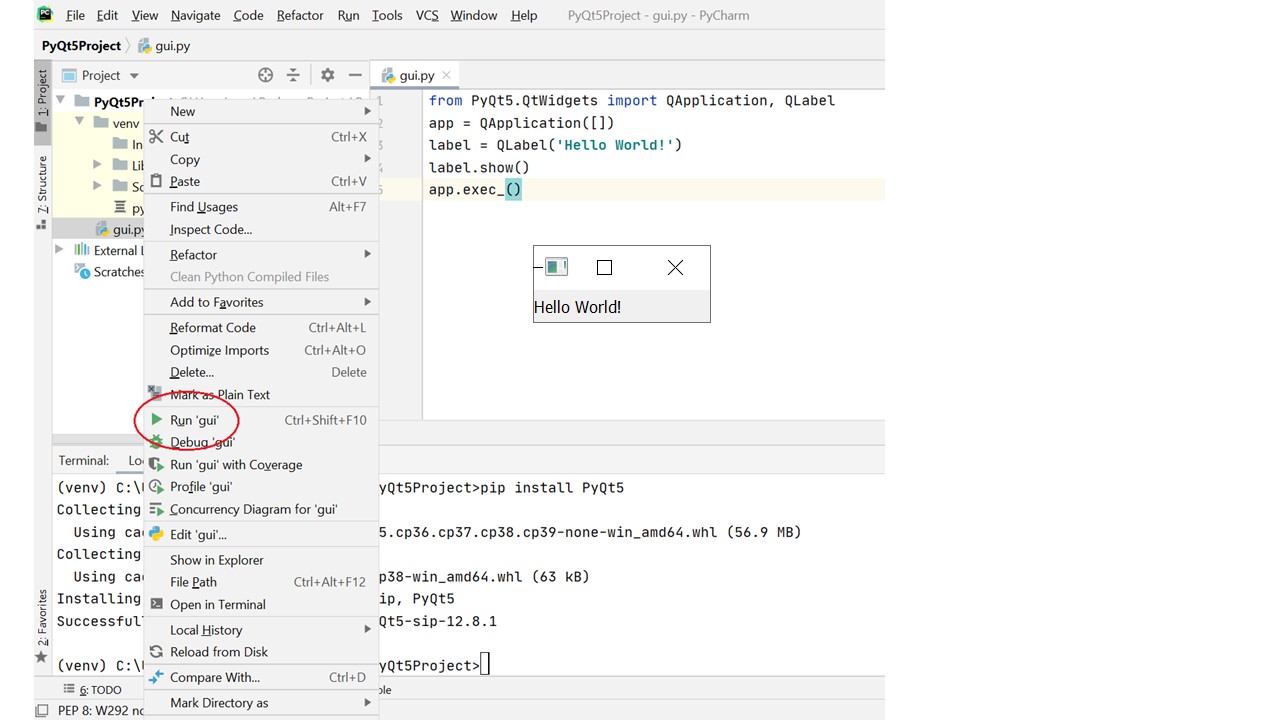Viewport: 1280px width, 720px height.
Task: Click the green Run 'gui' play icon
Action: click(156, 420)
